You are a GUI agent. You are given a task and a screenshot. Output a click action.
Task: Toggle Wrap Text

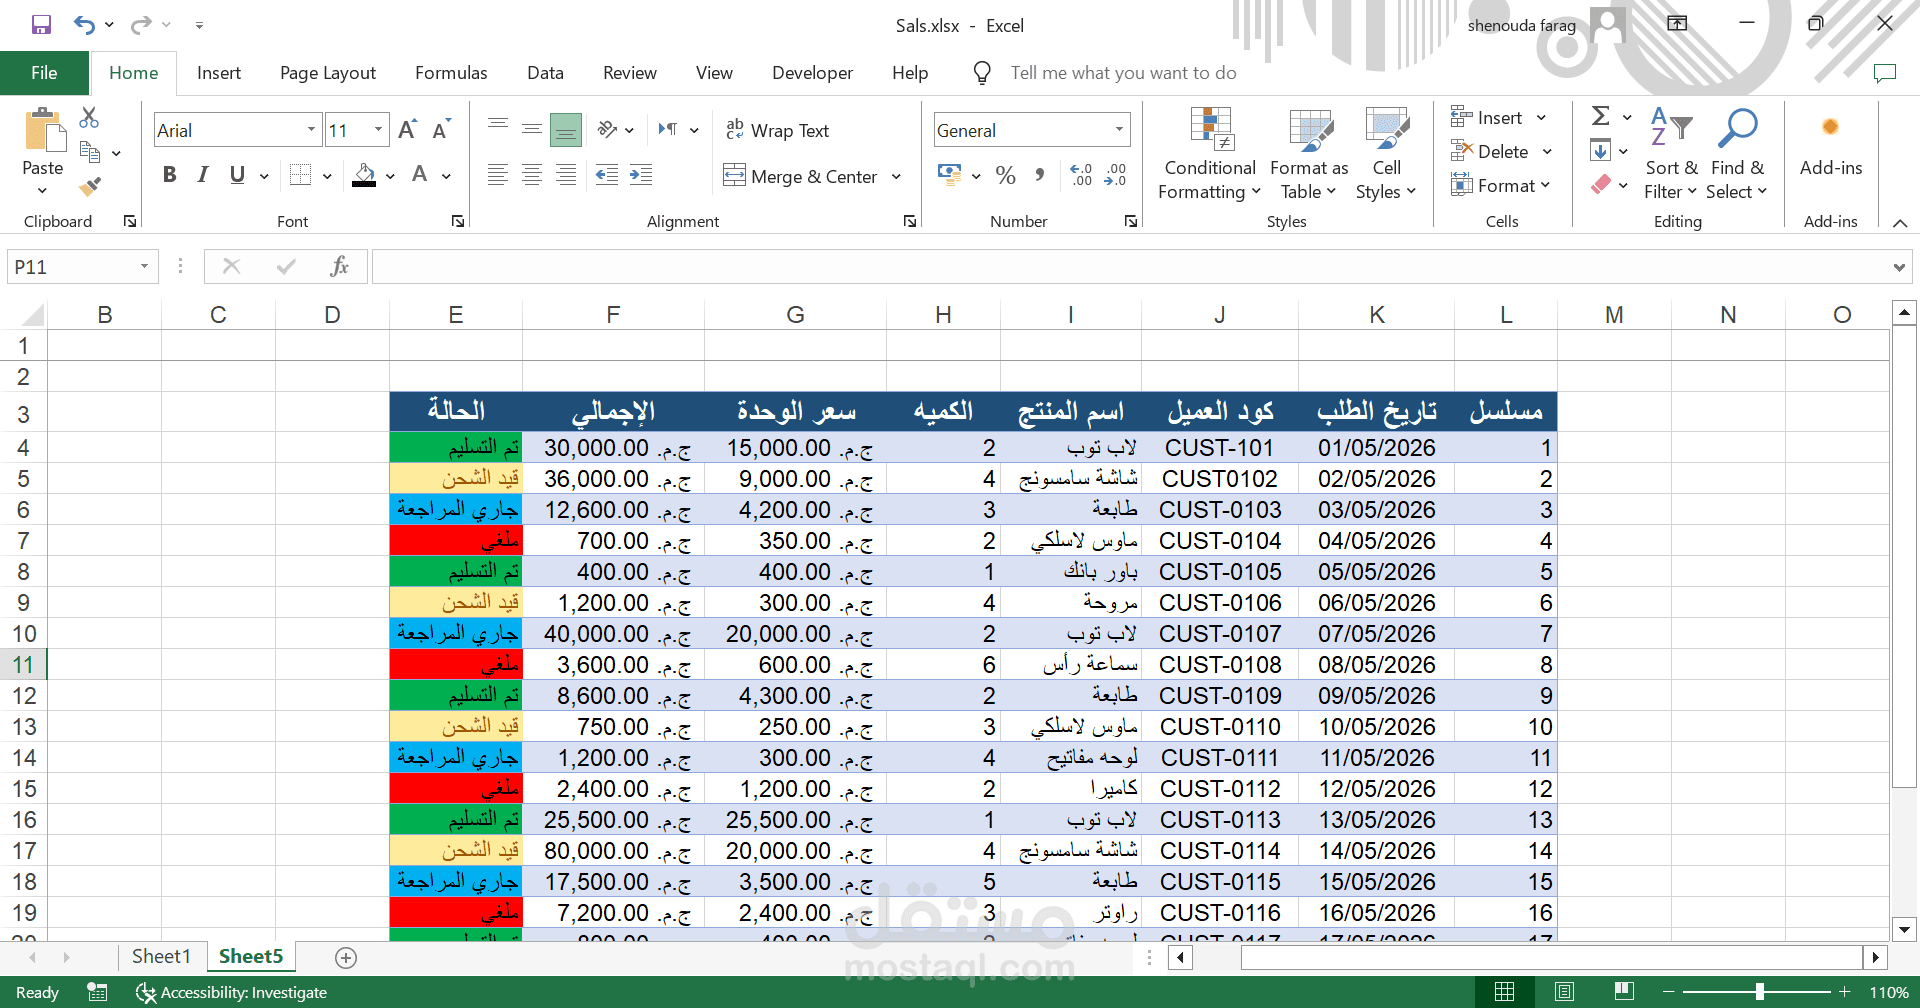click(778, 130)
